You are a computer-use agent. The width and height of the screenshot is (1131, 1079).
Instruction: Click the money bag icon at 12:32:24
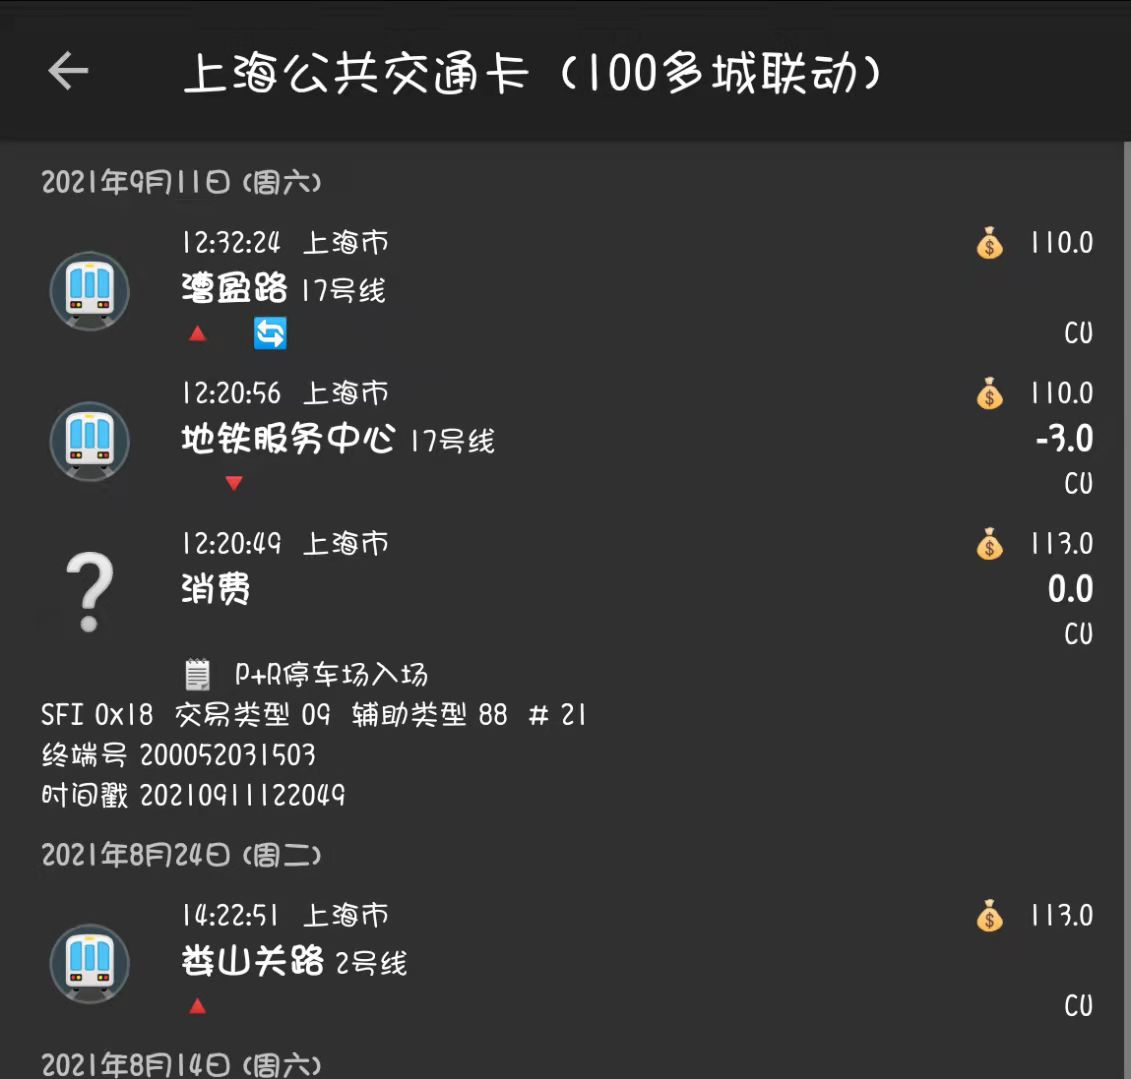click(x=989, y=243)
